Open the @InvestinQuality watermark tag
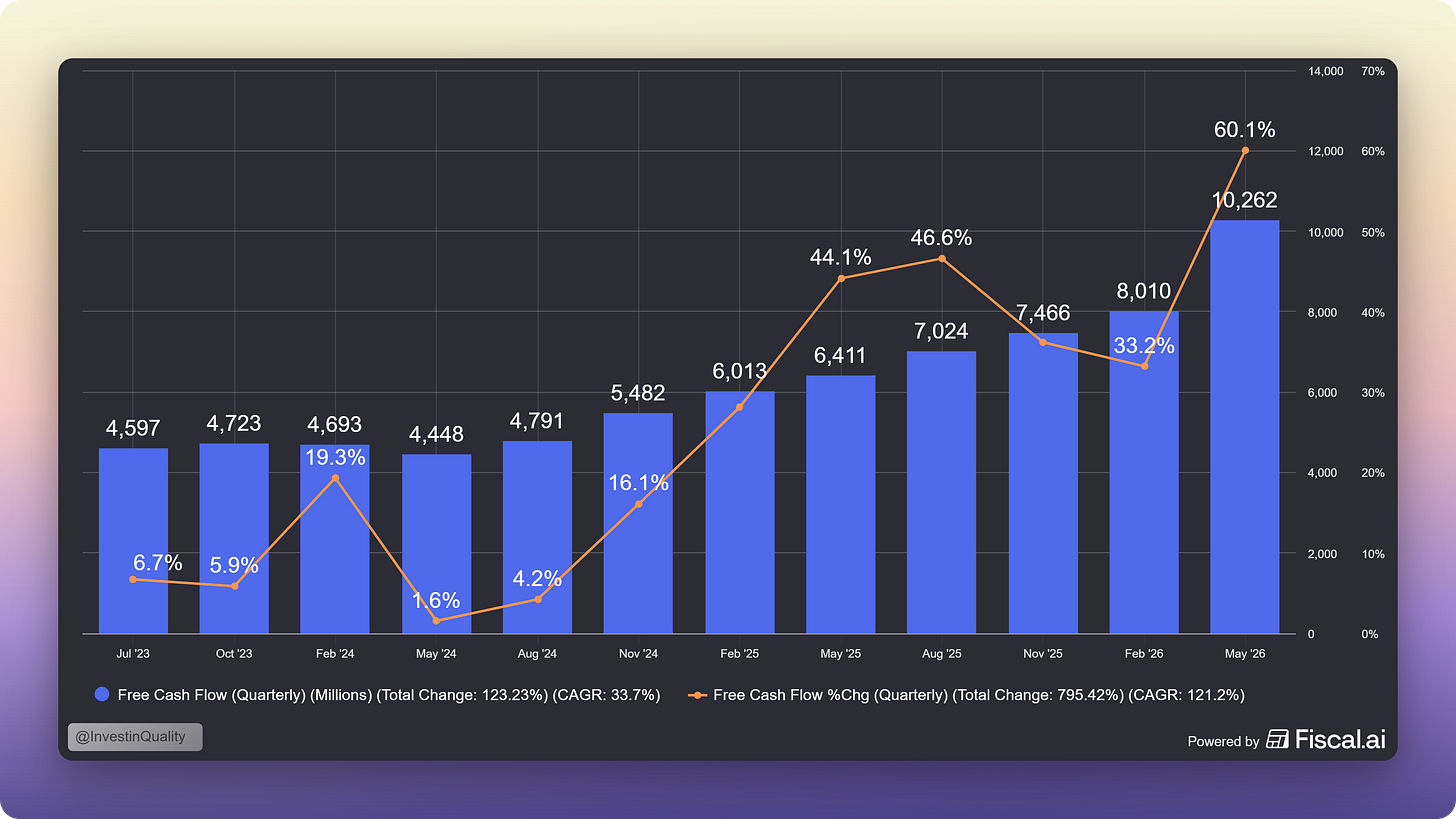 point(135,737)
